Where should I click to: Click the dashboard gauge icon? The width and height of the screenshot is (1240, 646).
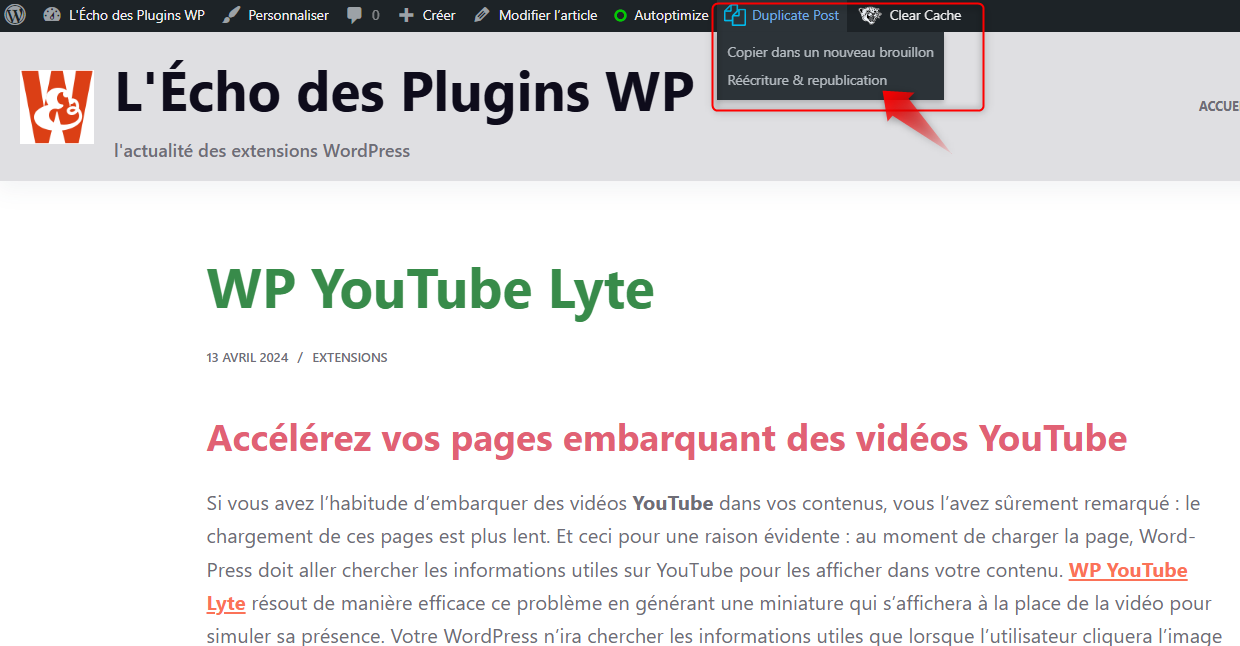[52, 15]
